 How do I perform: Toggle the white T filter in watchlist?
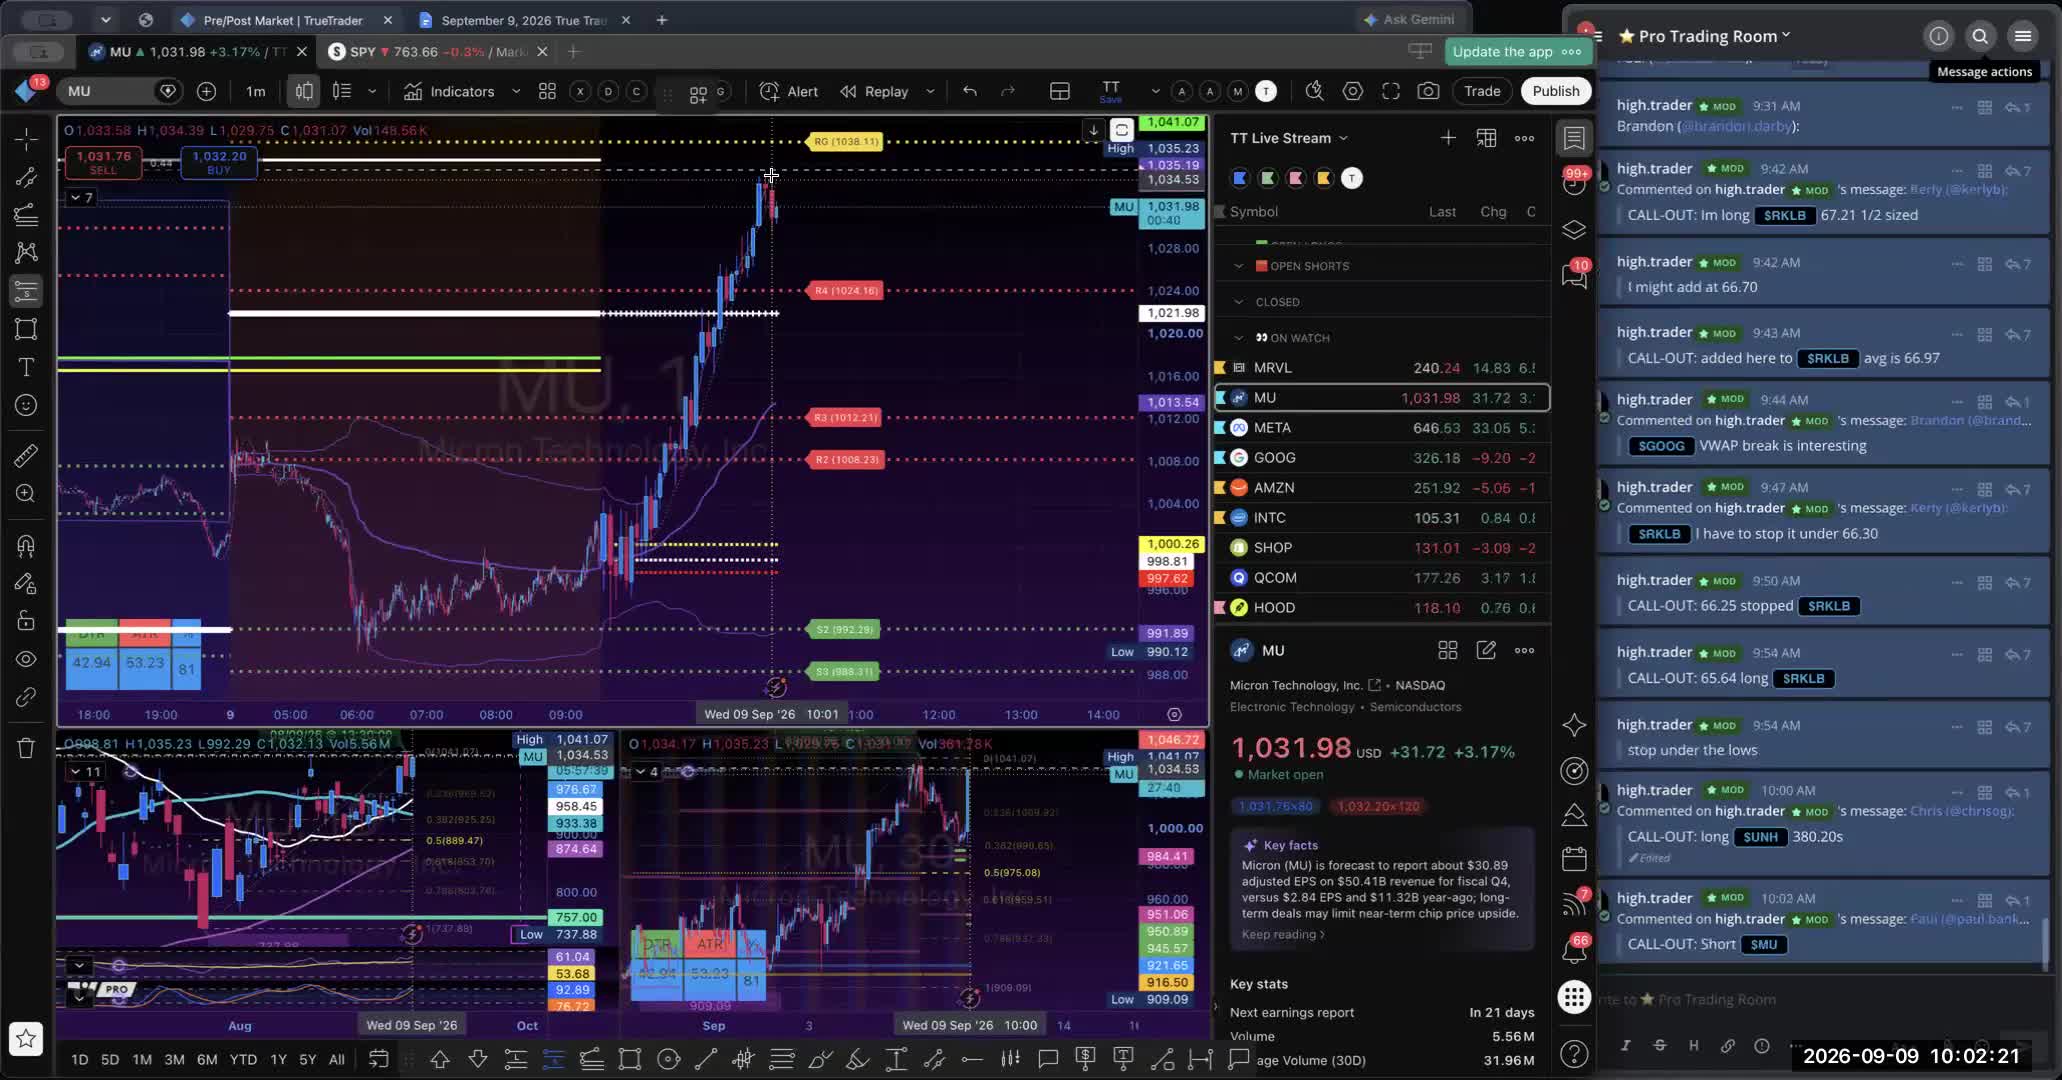[x=1352, y=178]
